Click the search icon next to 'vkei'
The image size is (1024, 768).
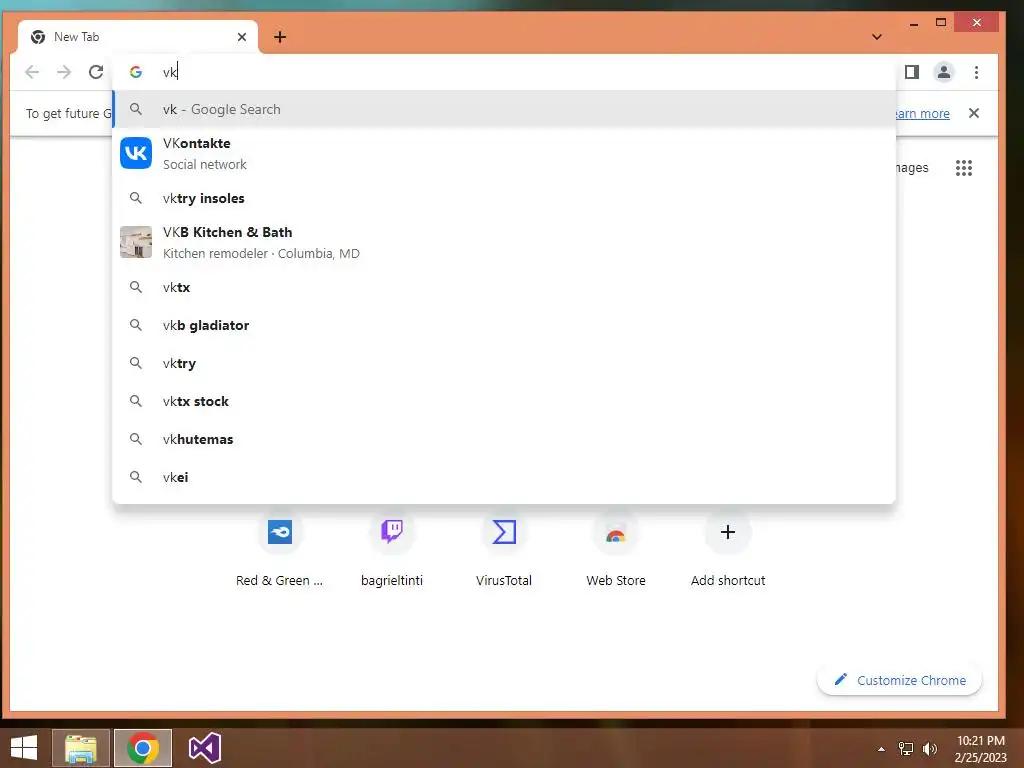pyautogui.click(x=136, y=477)
